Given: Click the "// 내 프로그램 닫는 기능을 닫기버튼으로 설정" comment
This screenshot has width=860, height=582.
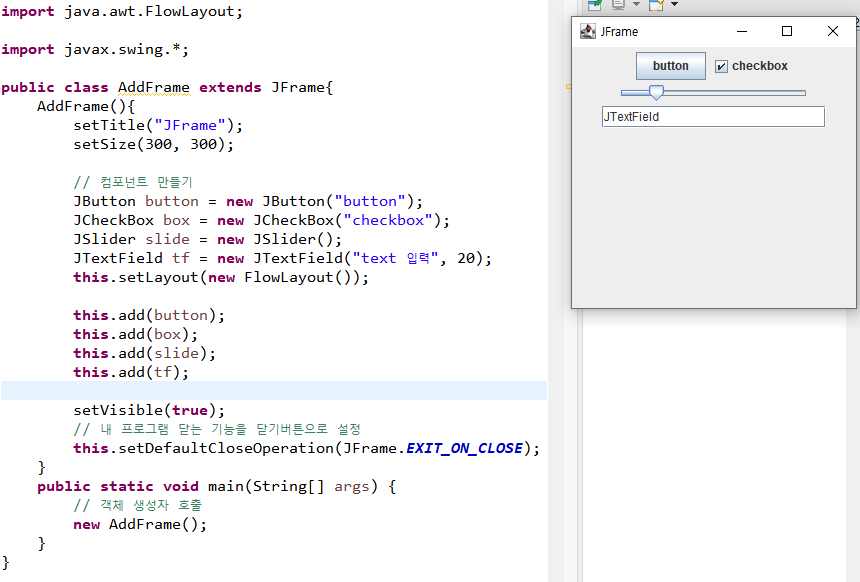Looking at the screenshot, I should pos(217,430).
